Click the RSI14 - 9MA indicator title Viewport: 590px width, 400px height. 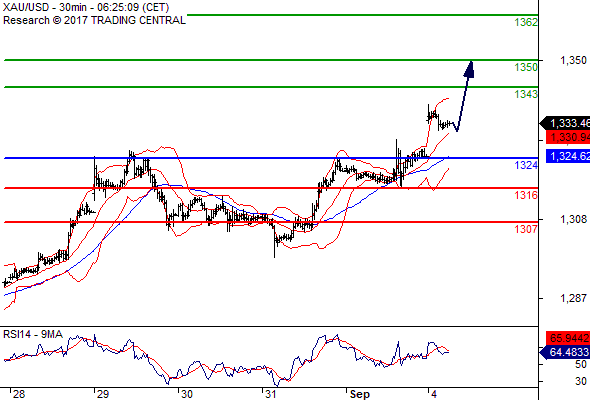(33, 334)
